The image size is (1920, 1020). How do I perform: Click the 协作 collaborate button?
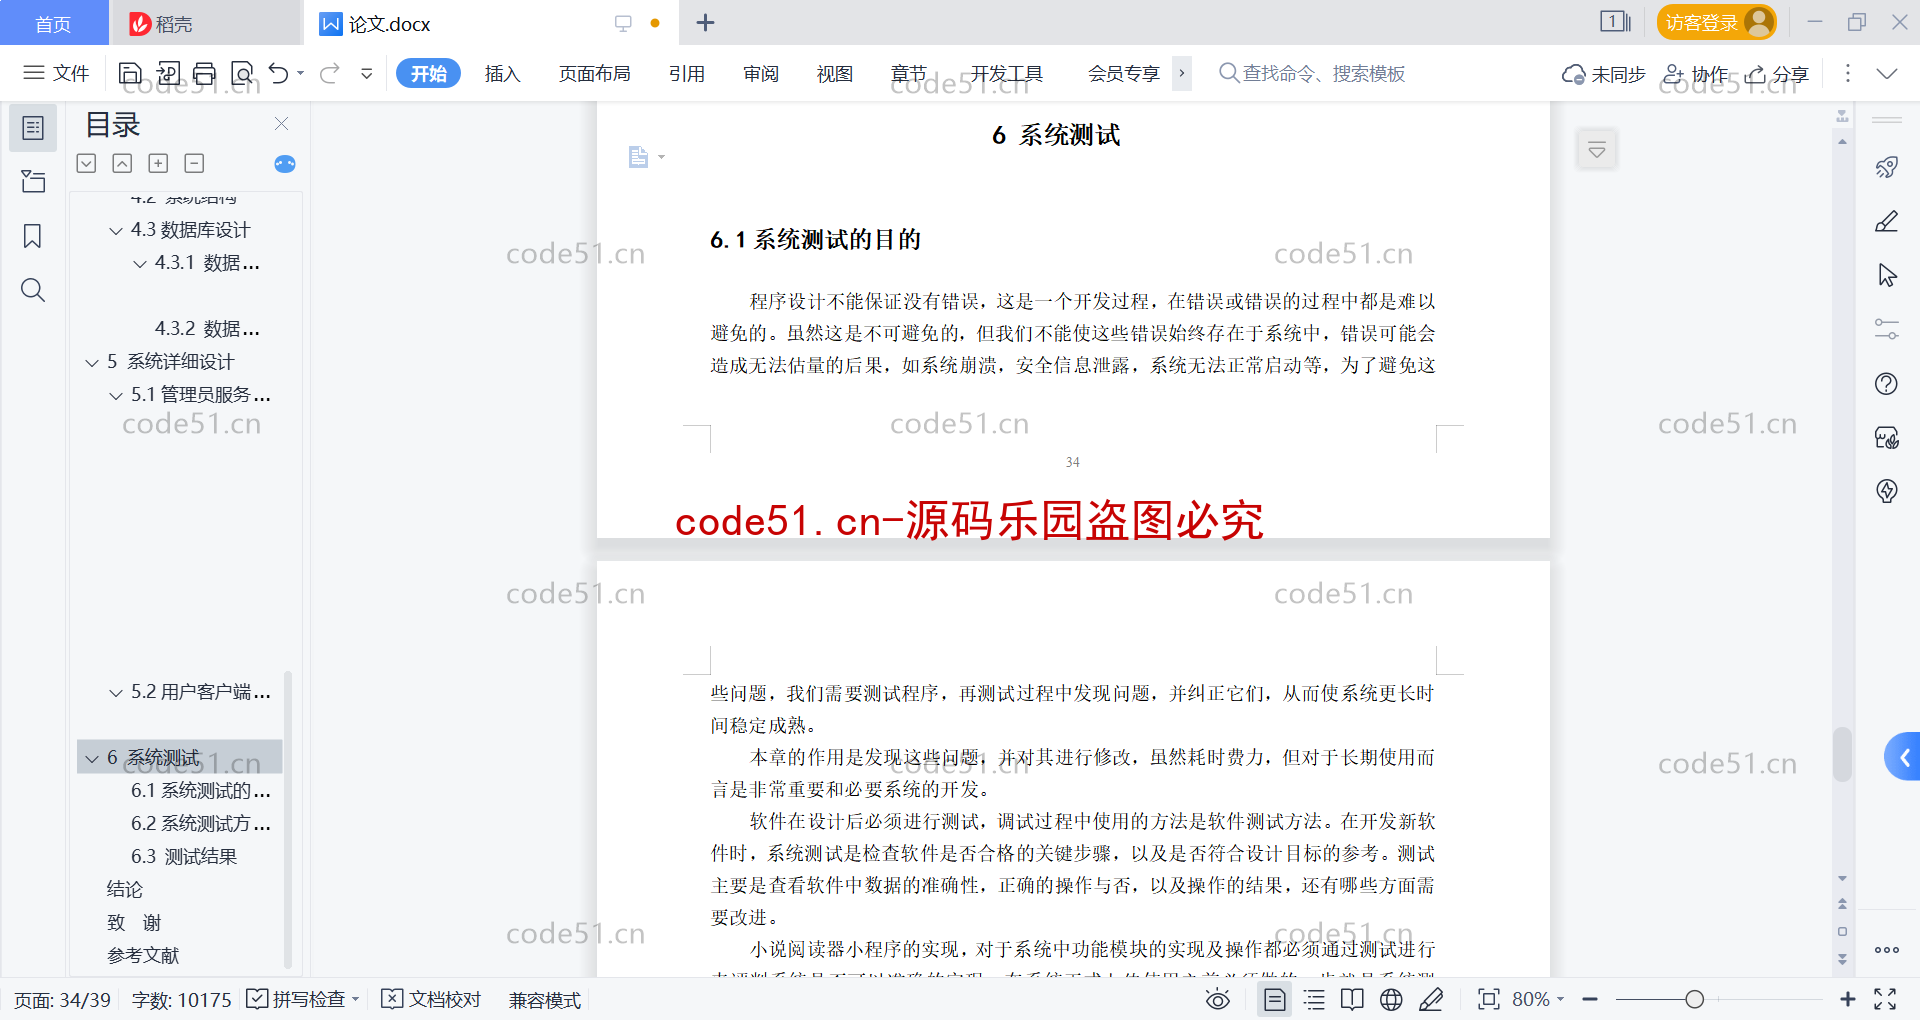[x=1696, y=74]
